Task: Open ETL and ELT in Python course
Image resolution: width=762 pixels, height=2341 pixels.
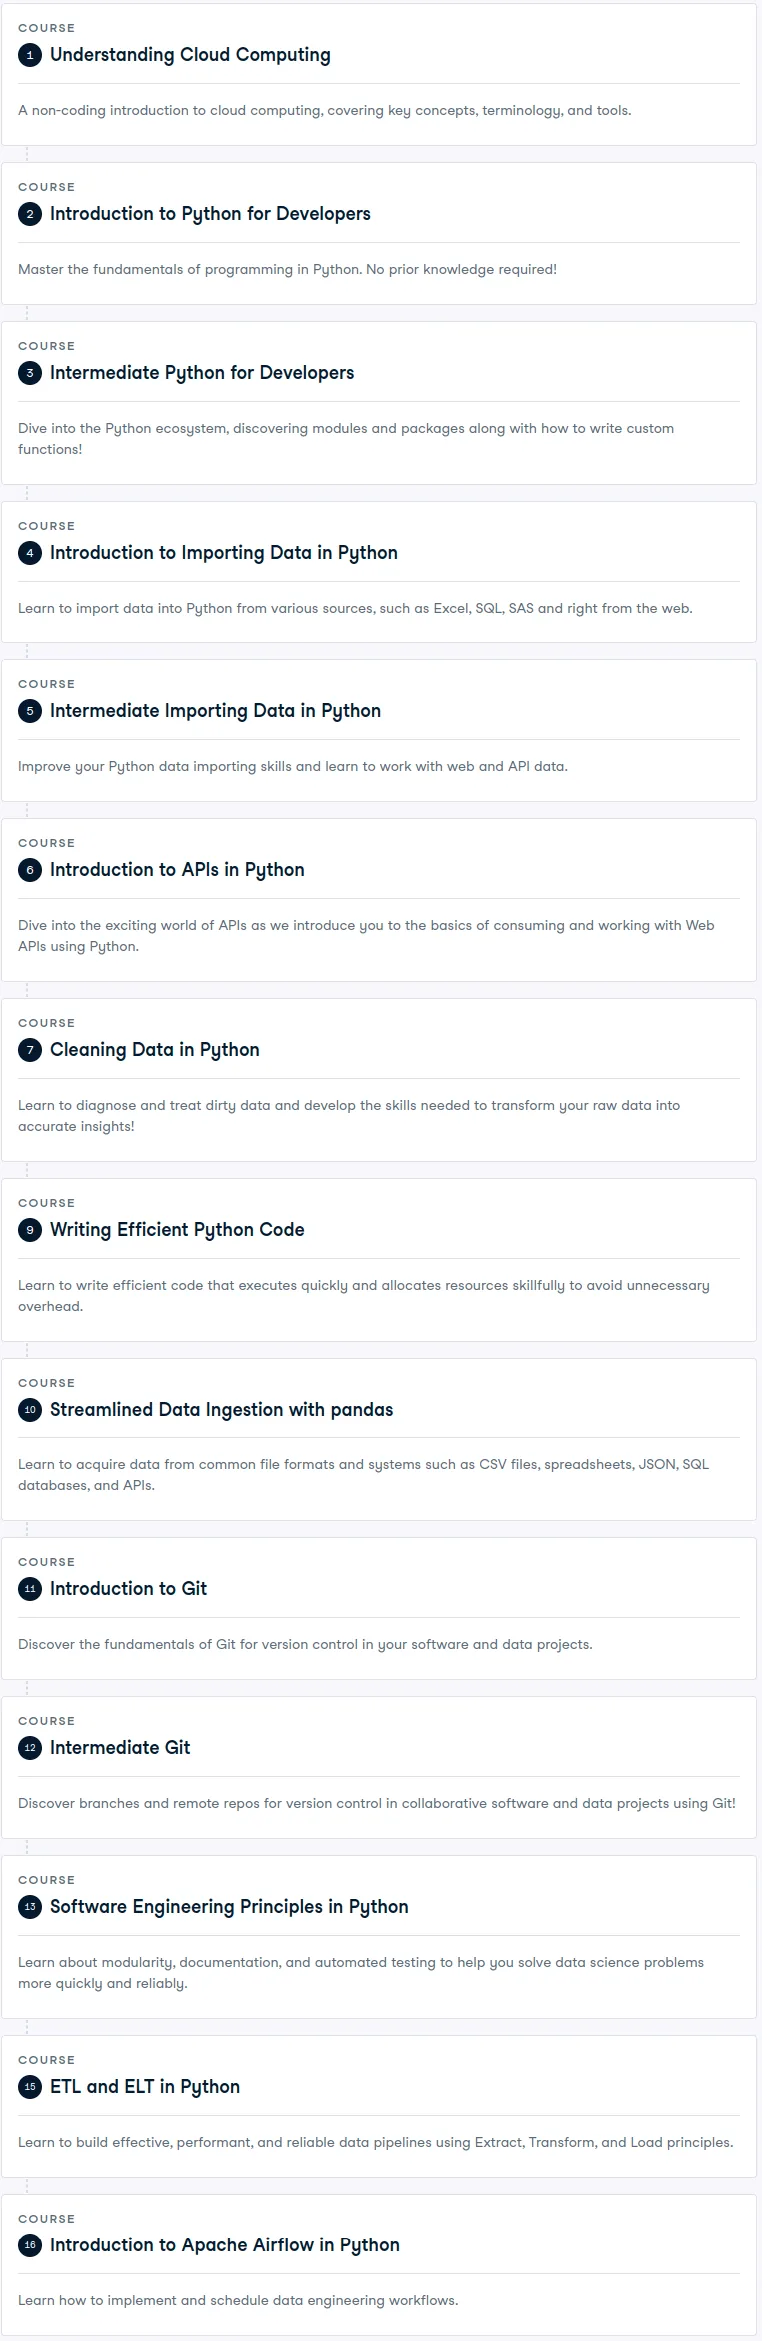Action: click(x=145, y=2087)
